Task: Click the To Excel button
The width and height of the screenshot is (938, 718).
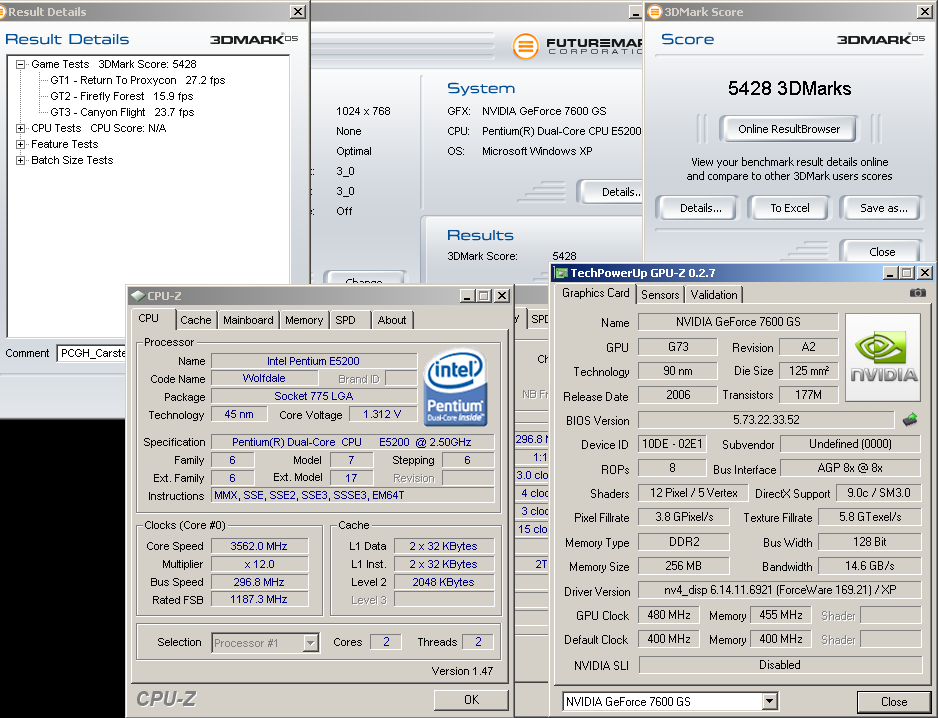Action: (790, 208)
